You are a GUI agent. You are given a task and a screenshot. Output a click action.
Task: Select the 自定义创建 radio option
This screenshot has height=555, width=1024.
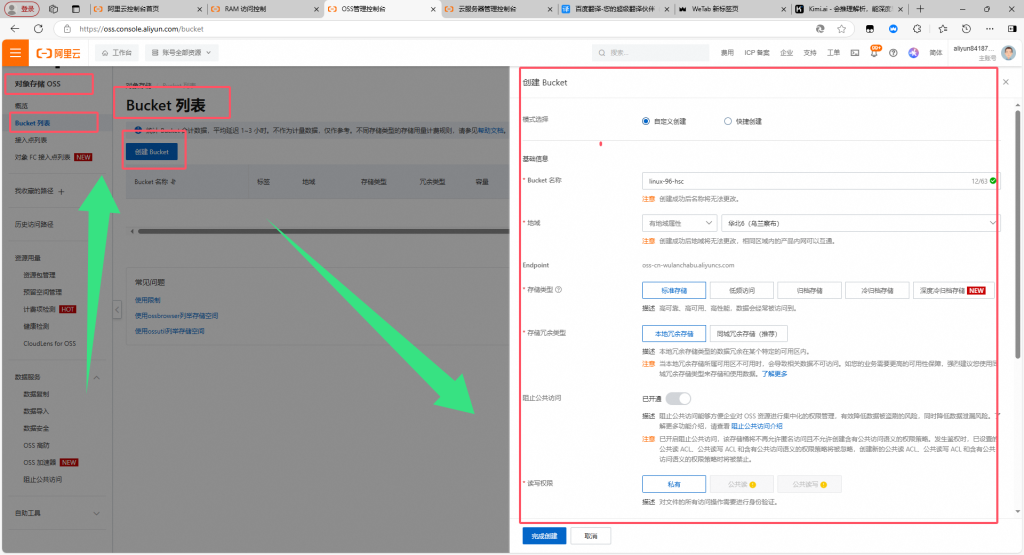coord(646,121)
